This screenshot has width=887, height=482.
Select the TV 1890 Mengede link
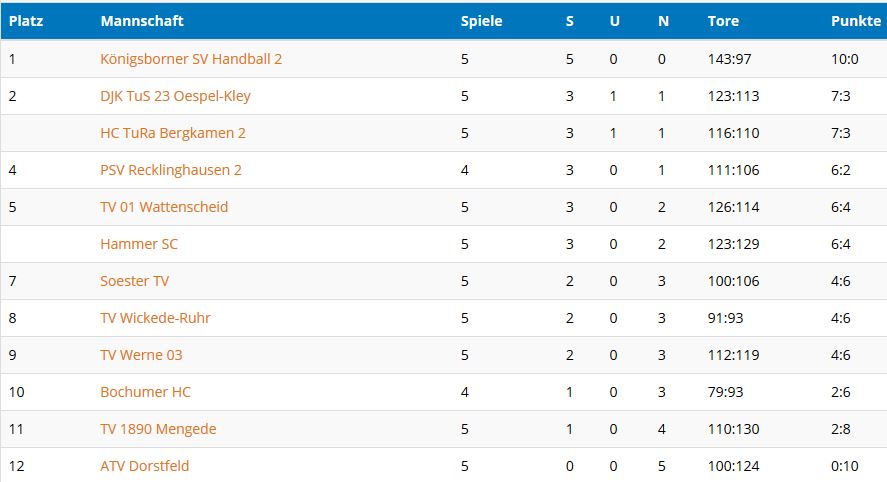click(158, 429)
